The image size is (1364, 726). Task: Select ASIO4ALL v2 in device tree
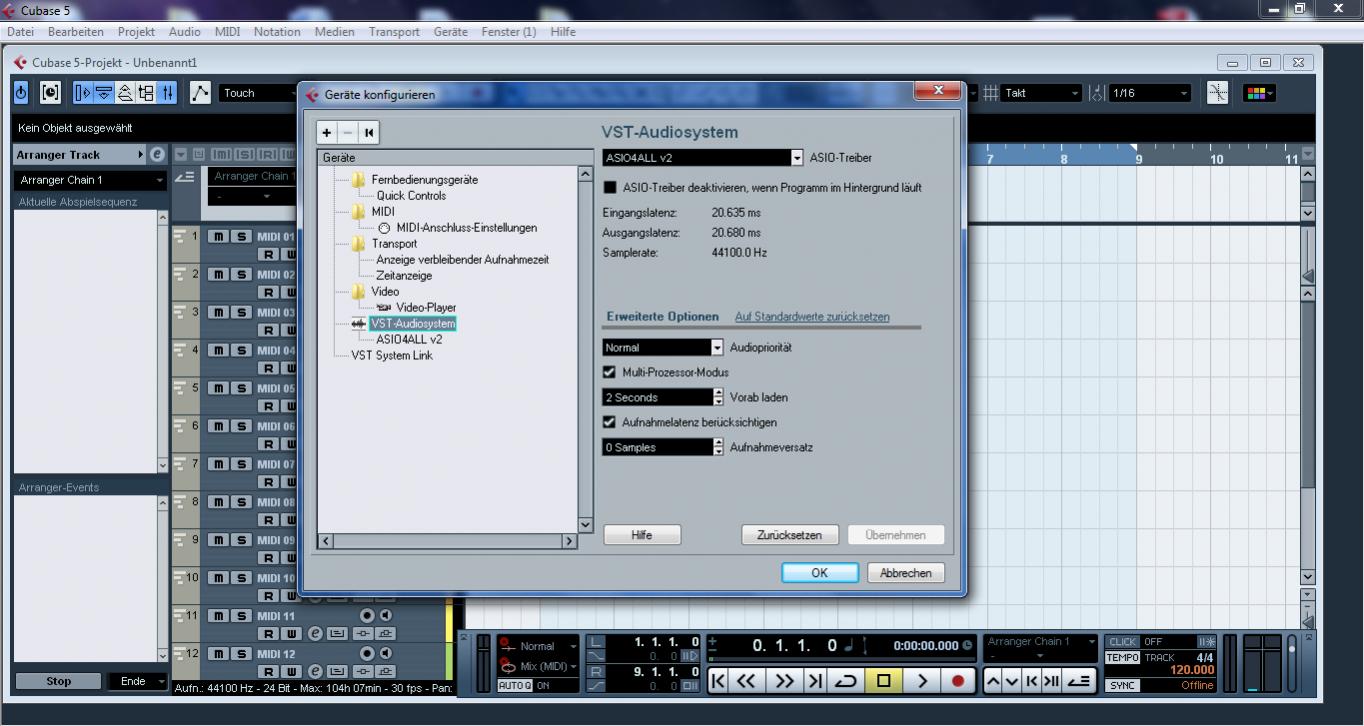click(x=409, y=339)
